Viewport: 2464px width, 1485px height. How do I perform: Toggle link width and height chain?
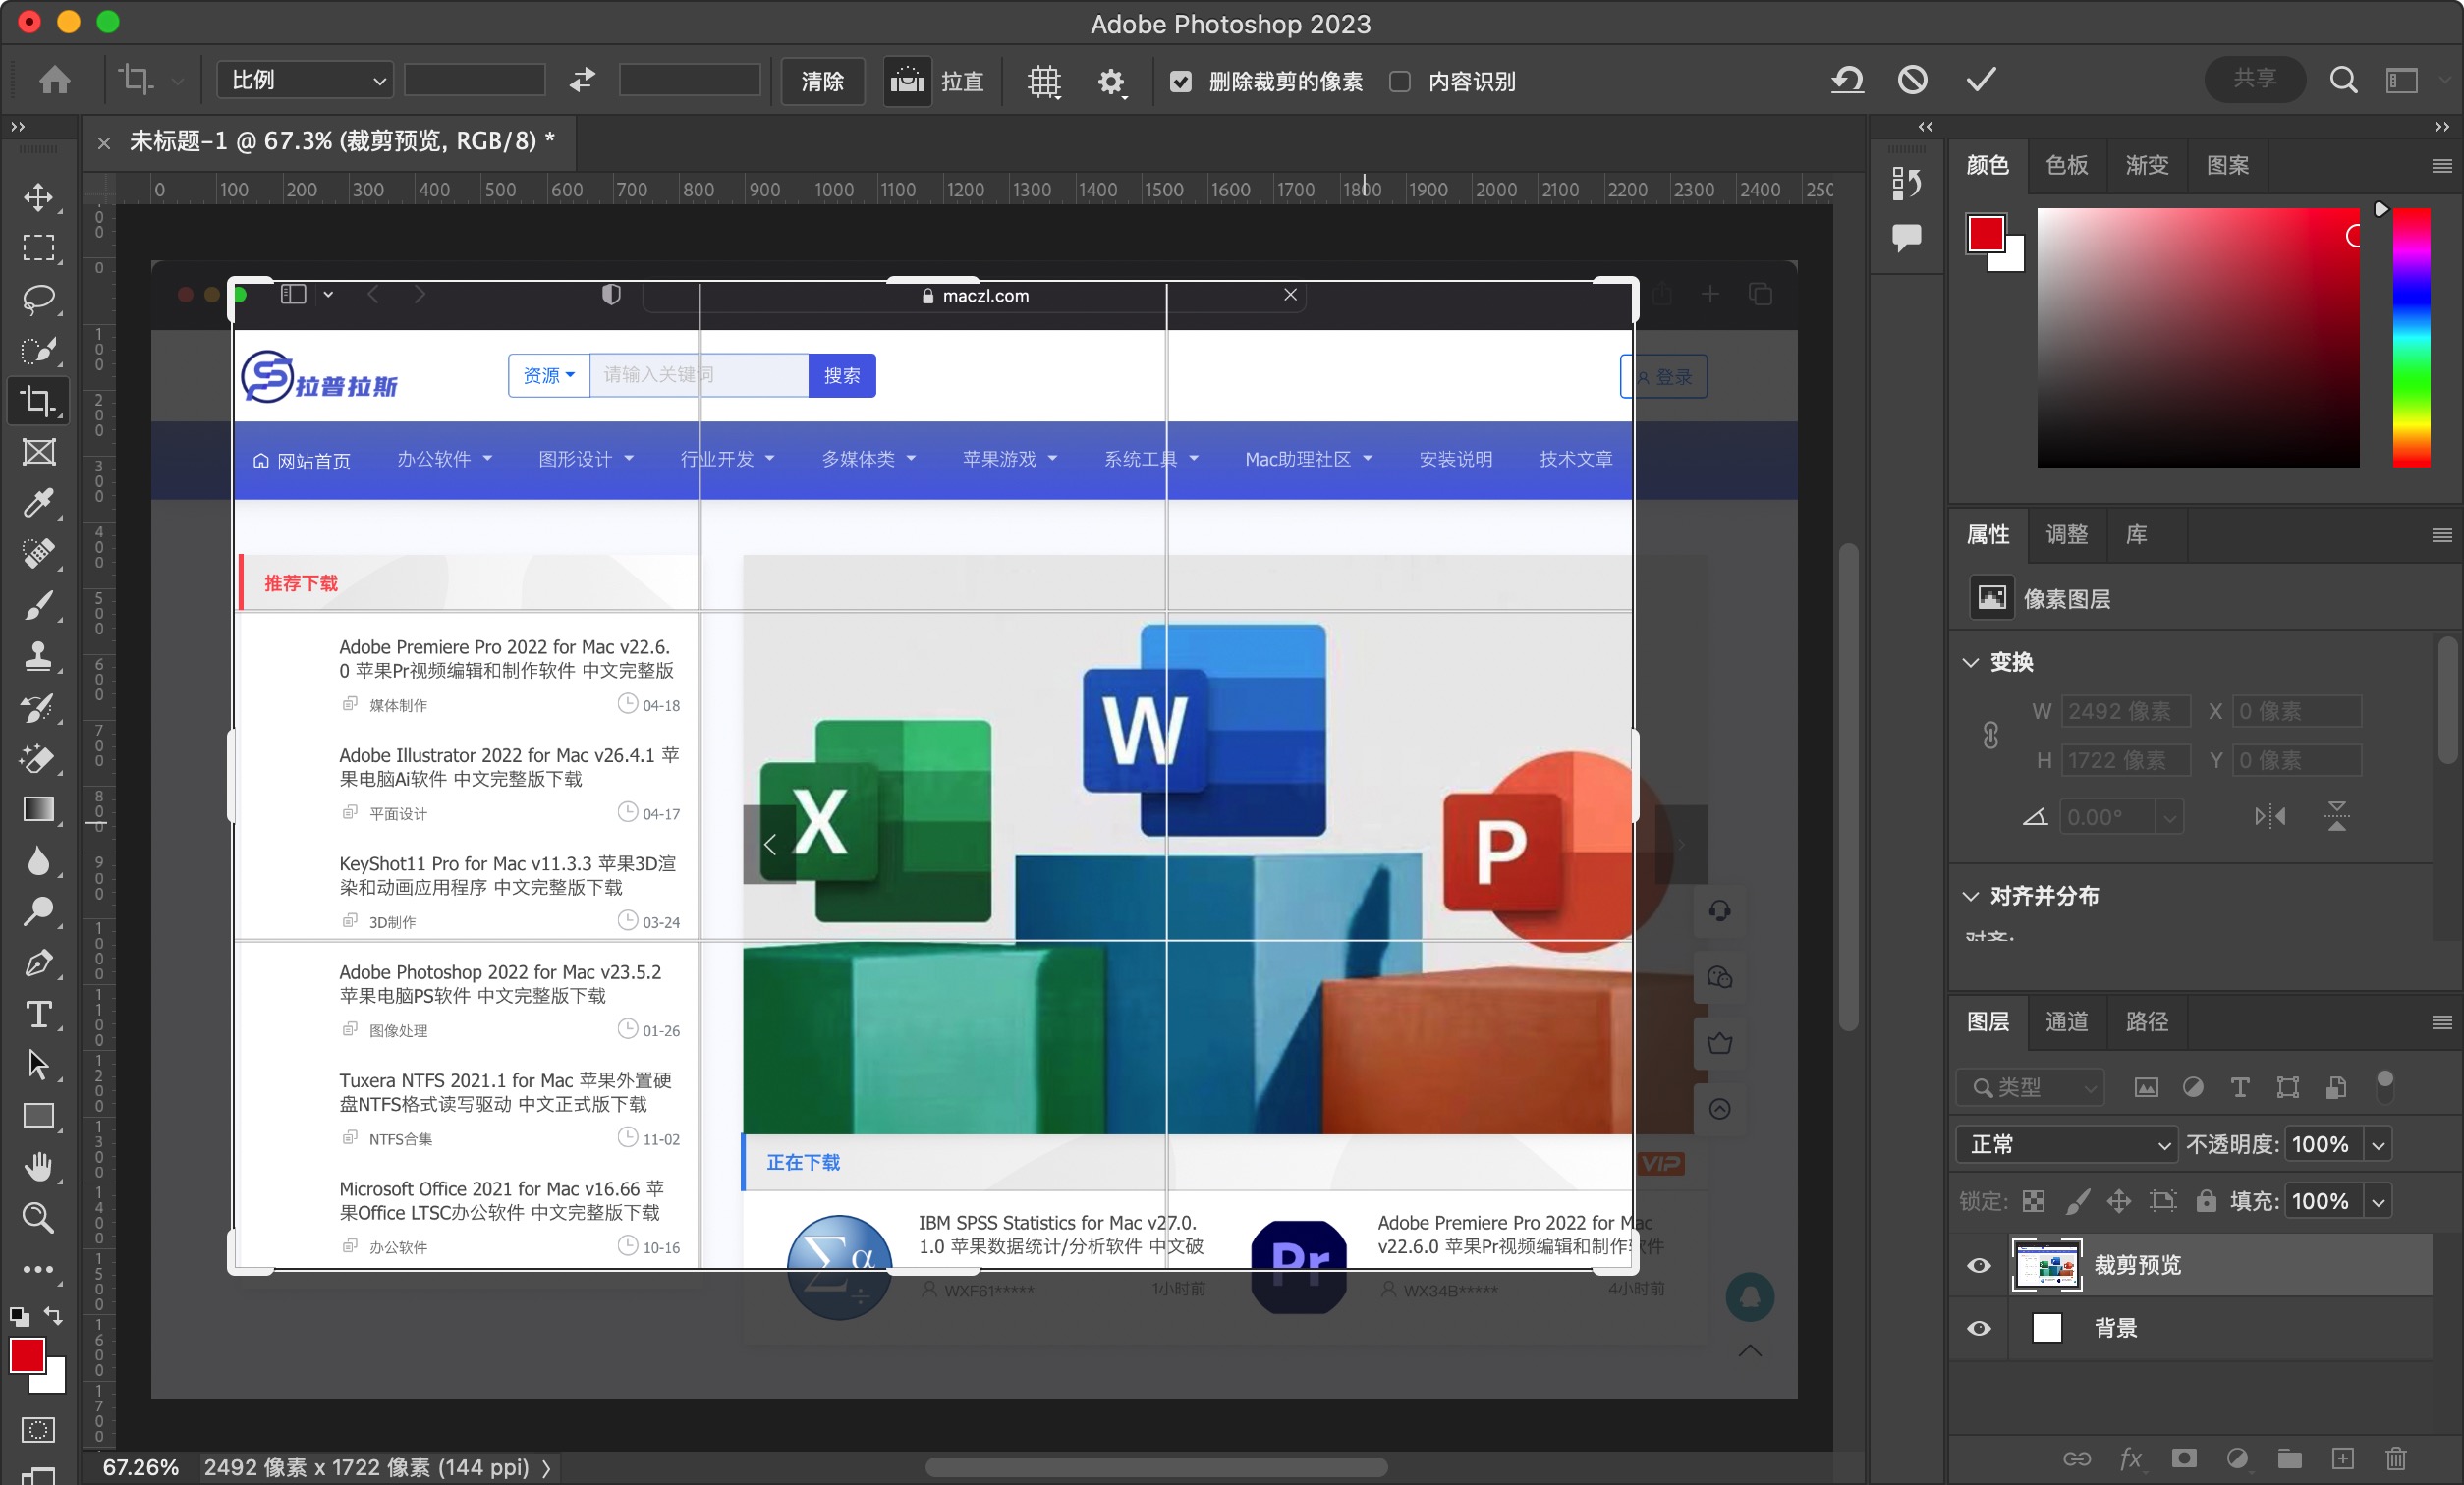1990,735
